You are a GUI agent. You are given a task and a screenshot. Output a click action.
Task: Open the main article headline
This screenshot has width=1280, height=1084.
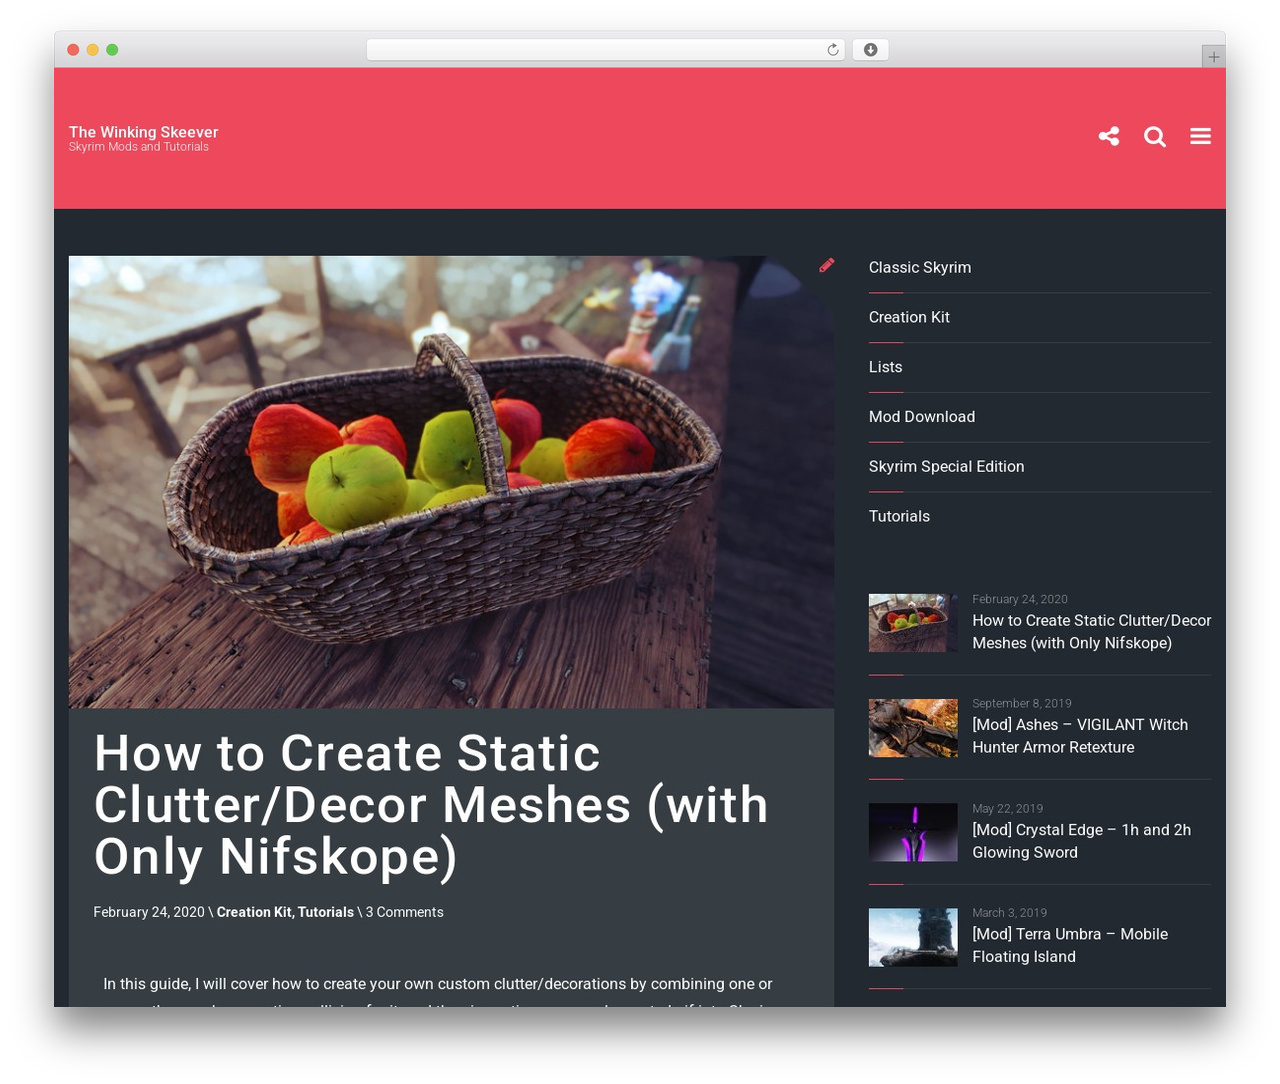431,805
